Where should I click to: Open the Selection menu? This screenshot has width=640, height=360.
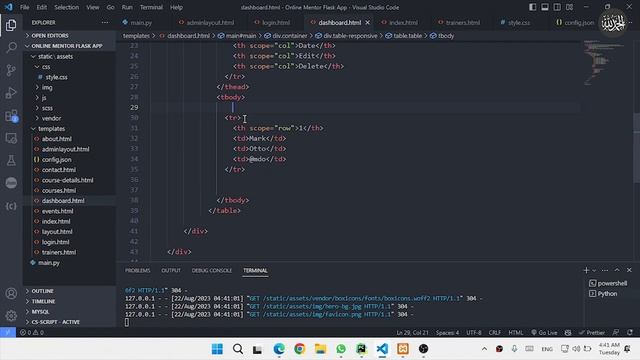(x=67, y=7)
